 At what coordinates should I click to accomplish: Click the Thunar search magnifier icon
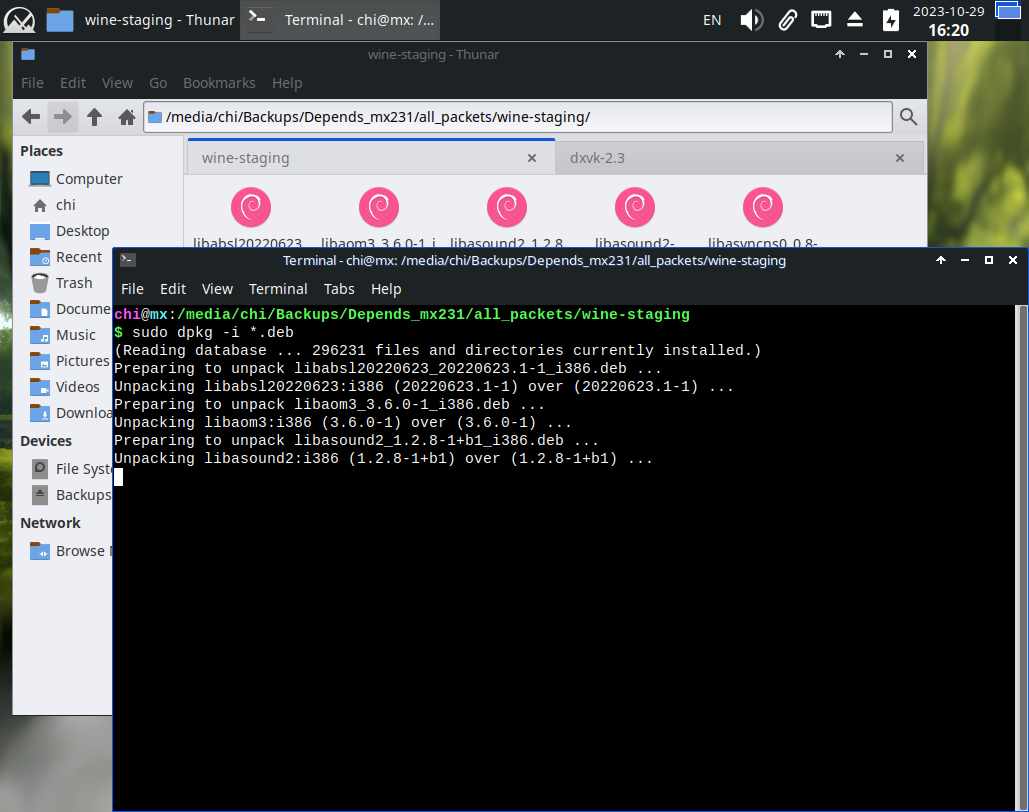pos(908,117)
